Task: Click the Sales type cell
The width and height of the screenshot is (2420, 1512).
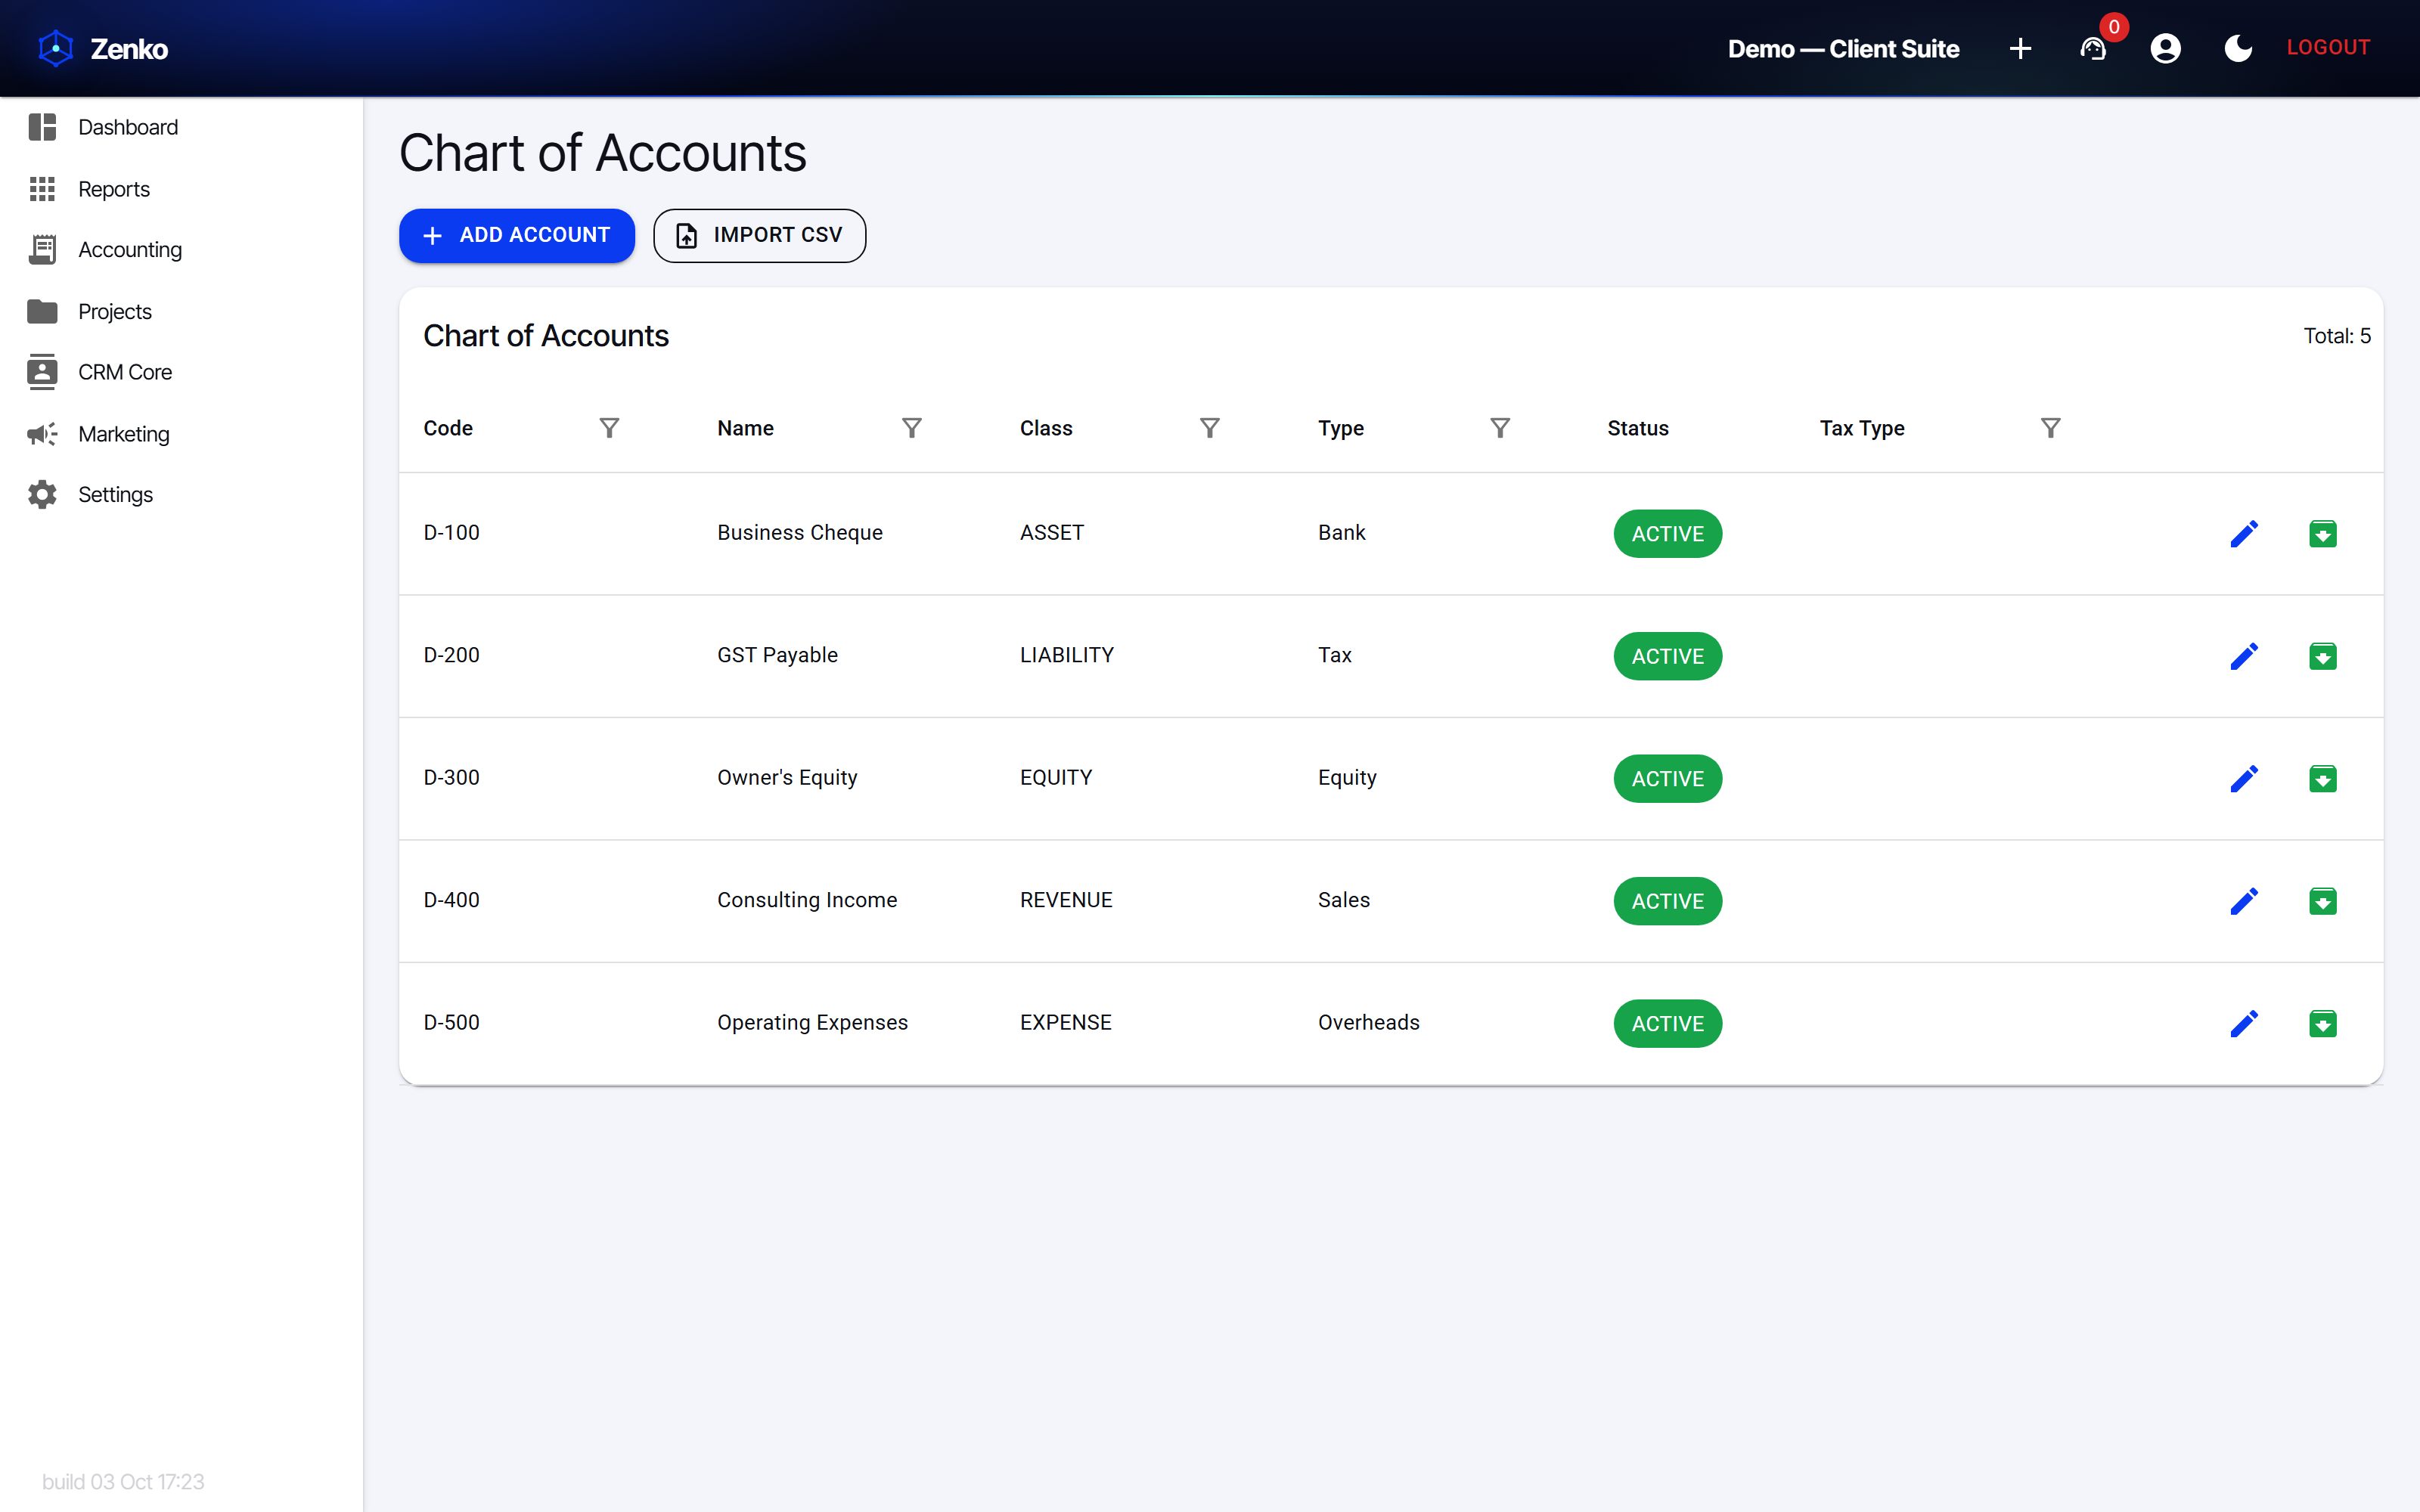Action: coord(1344,900)
